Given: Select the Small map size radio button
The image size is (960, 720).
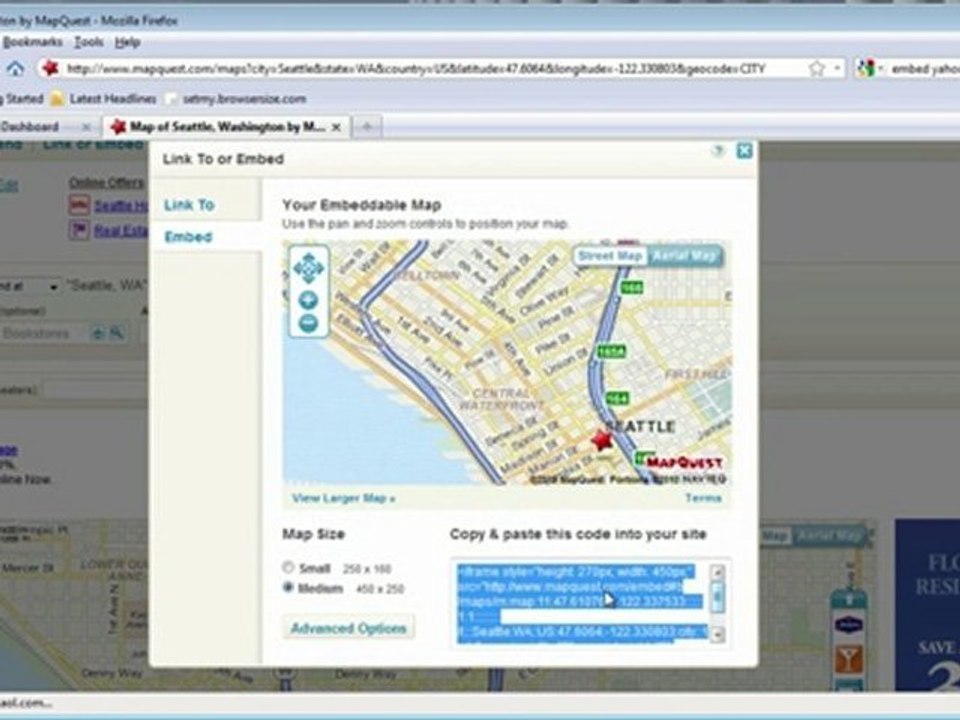Looking at the screenshot, I should click(288, 568).
